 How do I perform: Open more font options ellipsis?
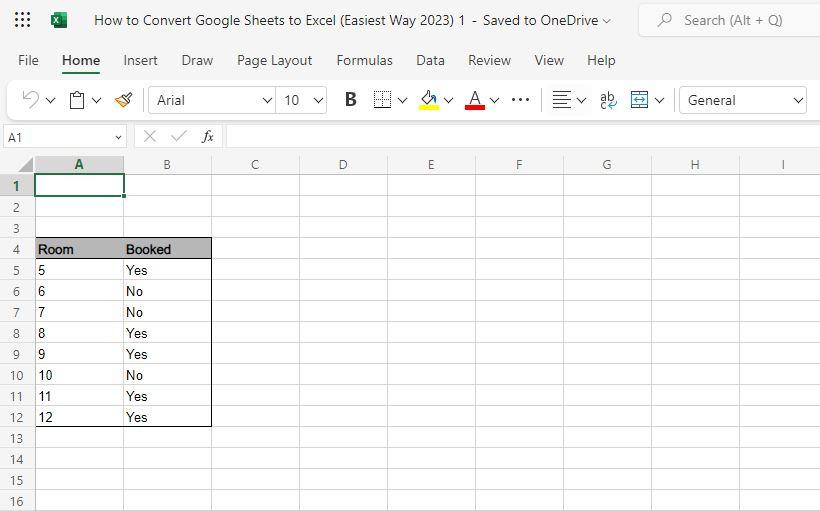tap(520, 100)
